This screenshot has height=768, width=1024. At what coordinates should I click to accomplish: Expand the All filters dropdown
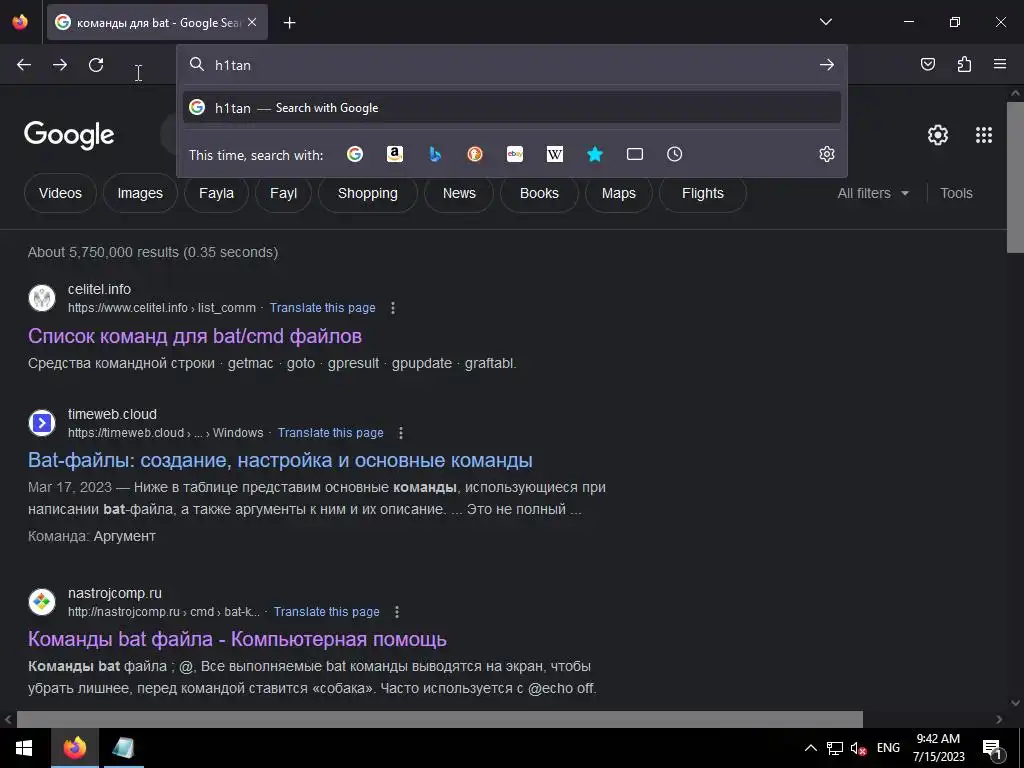873,193
